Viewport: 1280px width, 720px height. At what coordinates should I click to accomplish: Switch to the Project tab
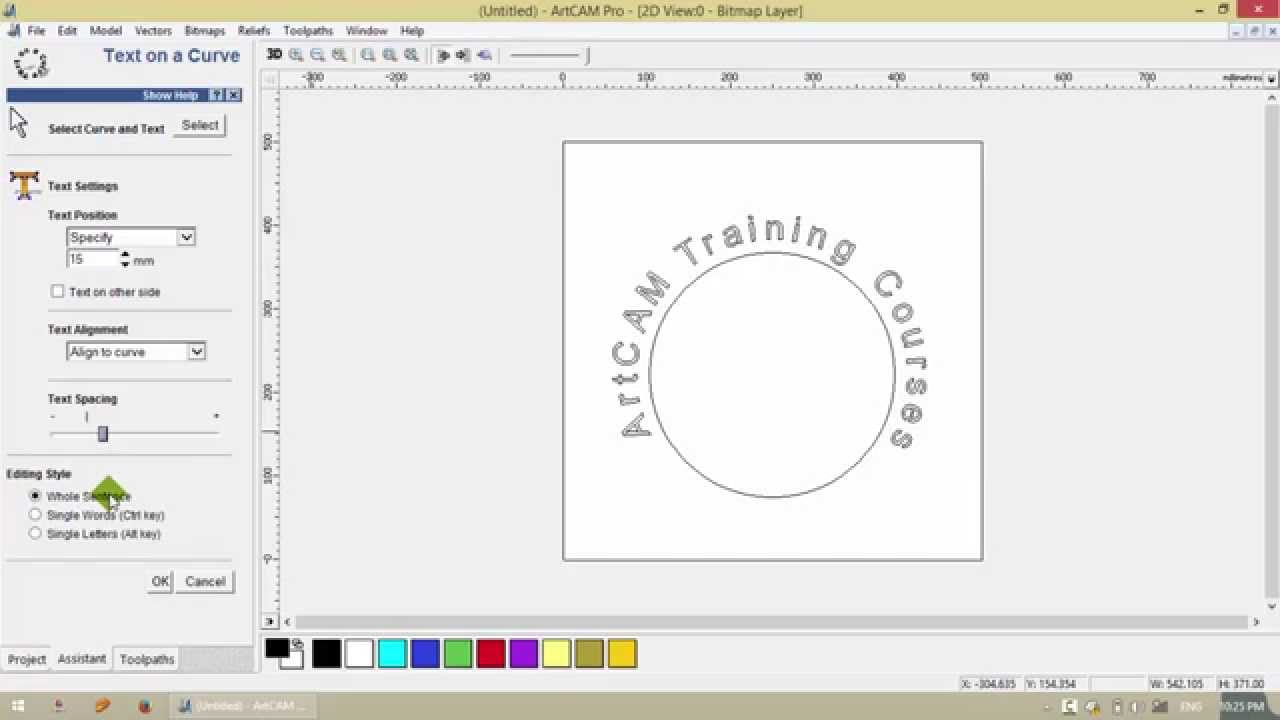tap(27, 659)
